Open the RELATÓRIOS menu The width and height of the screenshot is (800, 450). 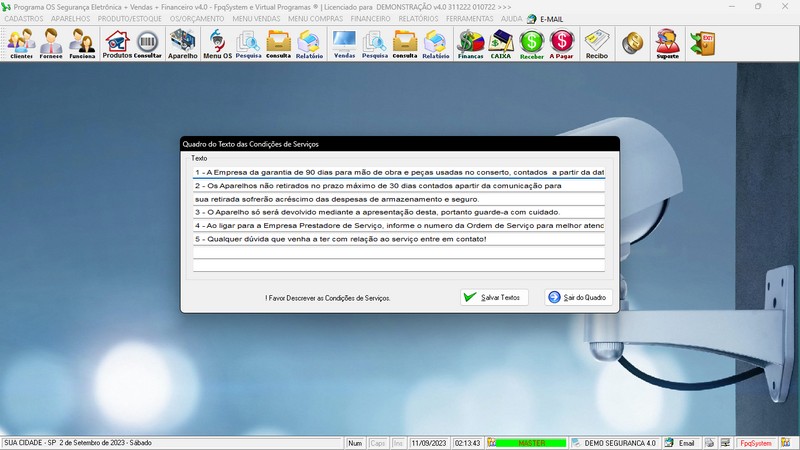[x=418, y=19]
